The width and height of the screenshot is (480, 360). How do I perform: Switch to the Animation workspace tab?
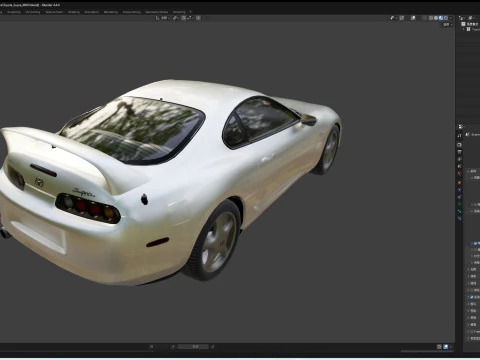click(x=92, y=12)
